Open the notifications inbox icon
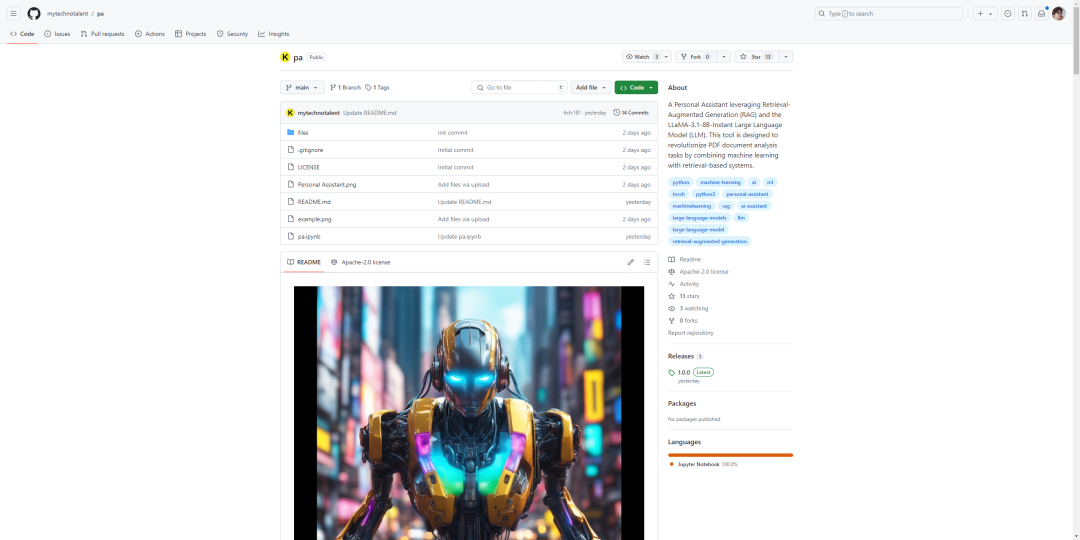Screen dimensions: 1080x540 tap(1041, 14)
